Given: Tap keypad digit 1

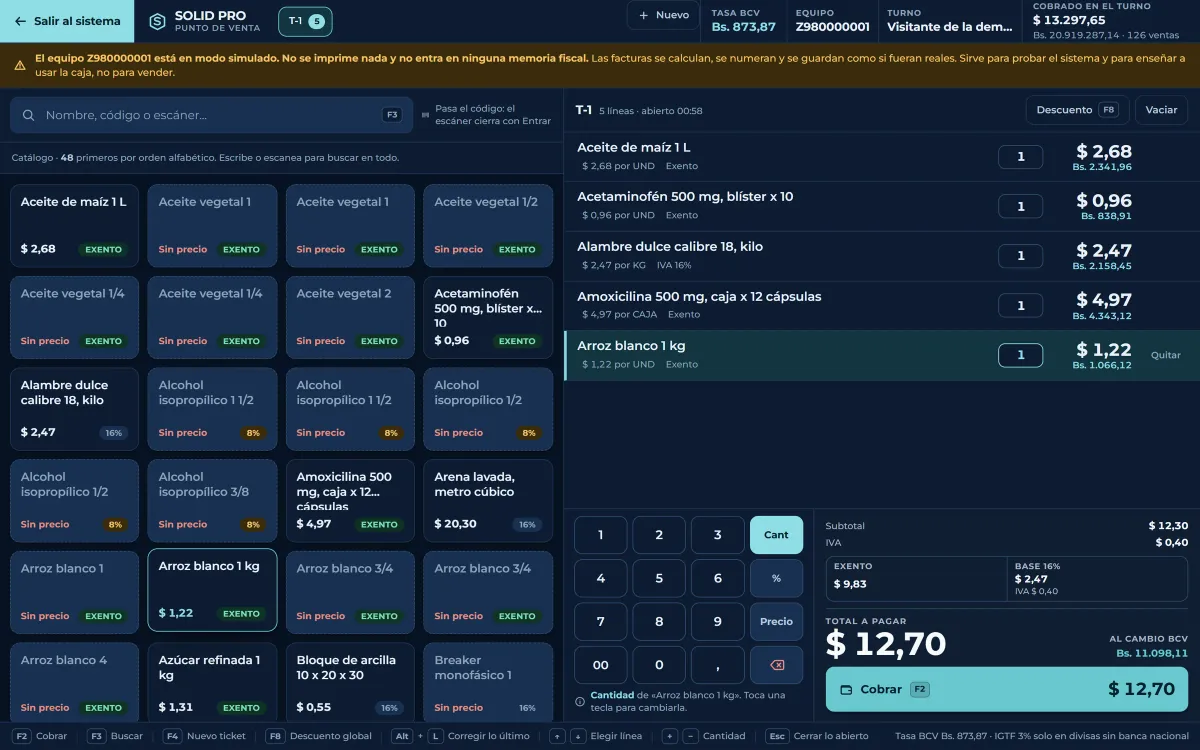Looking at the screenshot, I should (601, 535).
